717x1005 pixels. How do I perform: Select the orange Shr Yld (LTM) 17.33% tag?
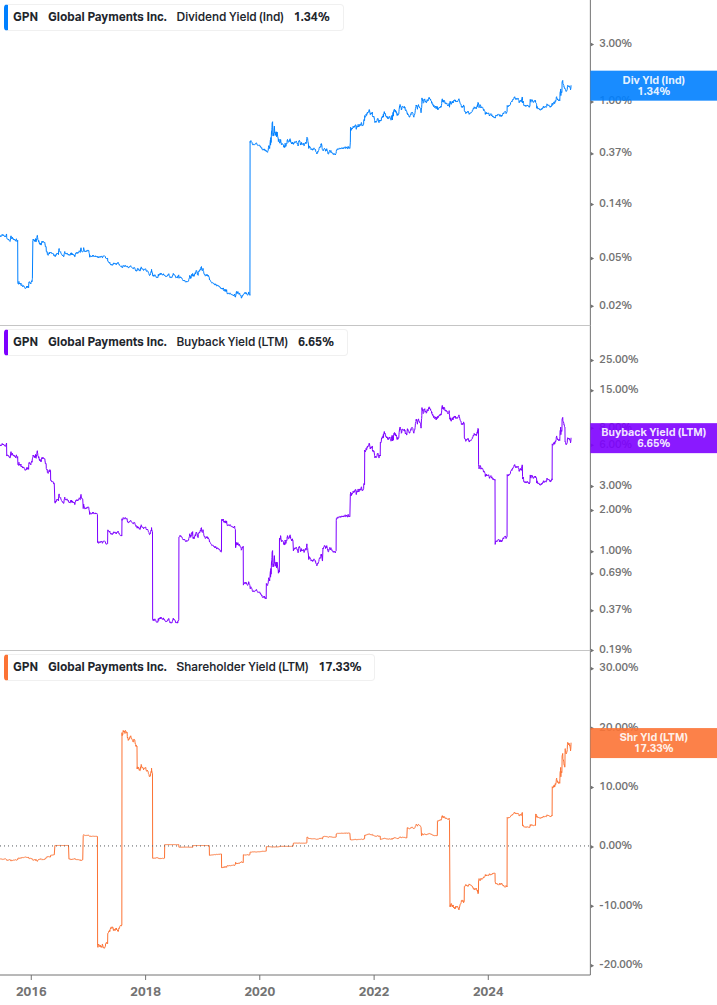click(x=654, y=743)
